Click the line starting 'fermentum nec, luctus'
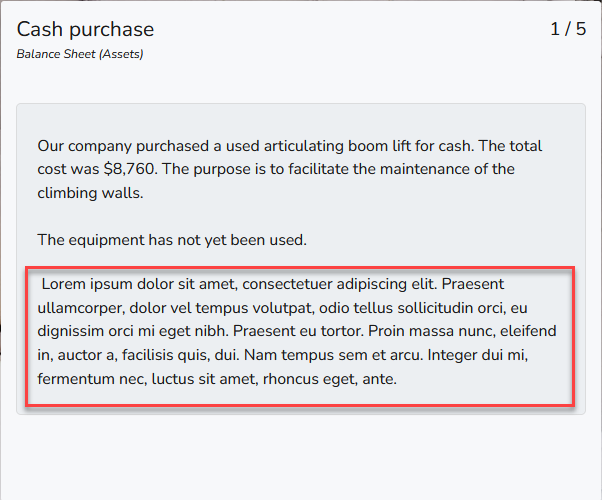 coord(217,379)
